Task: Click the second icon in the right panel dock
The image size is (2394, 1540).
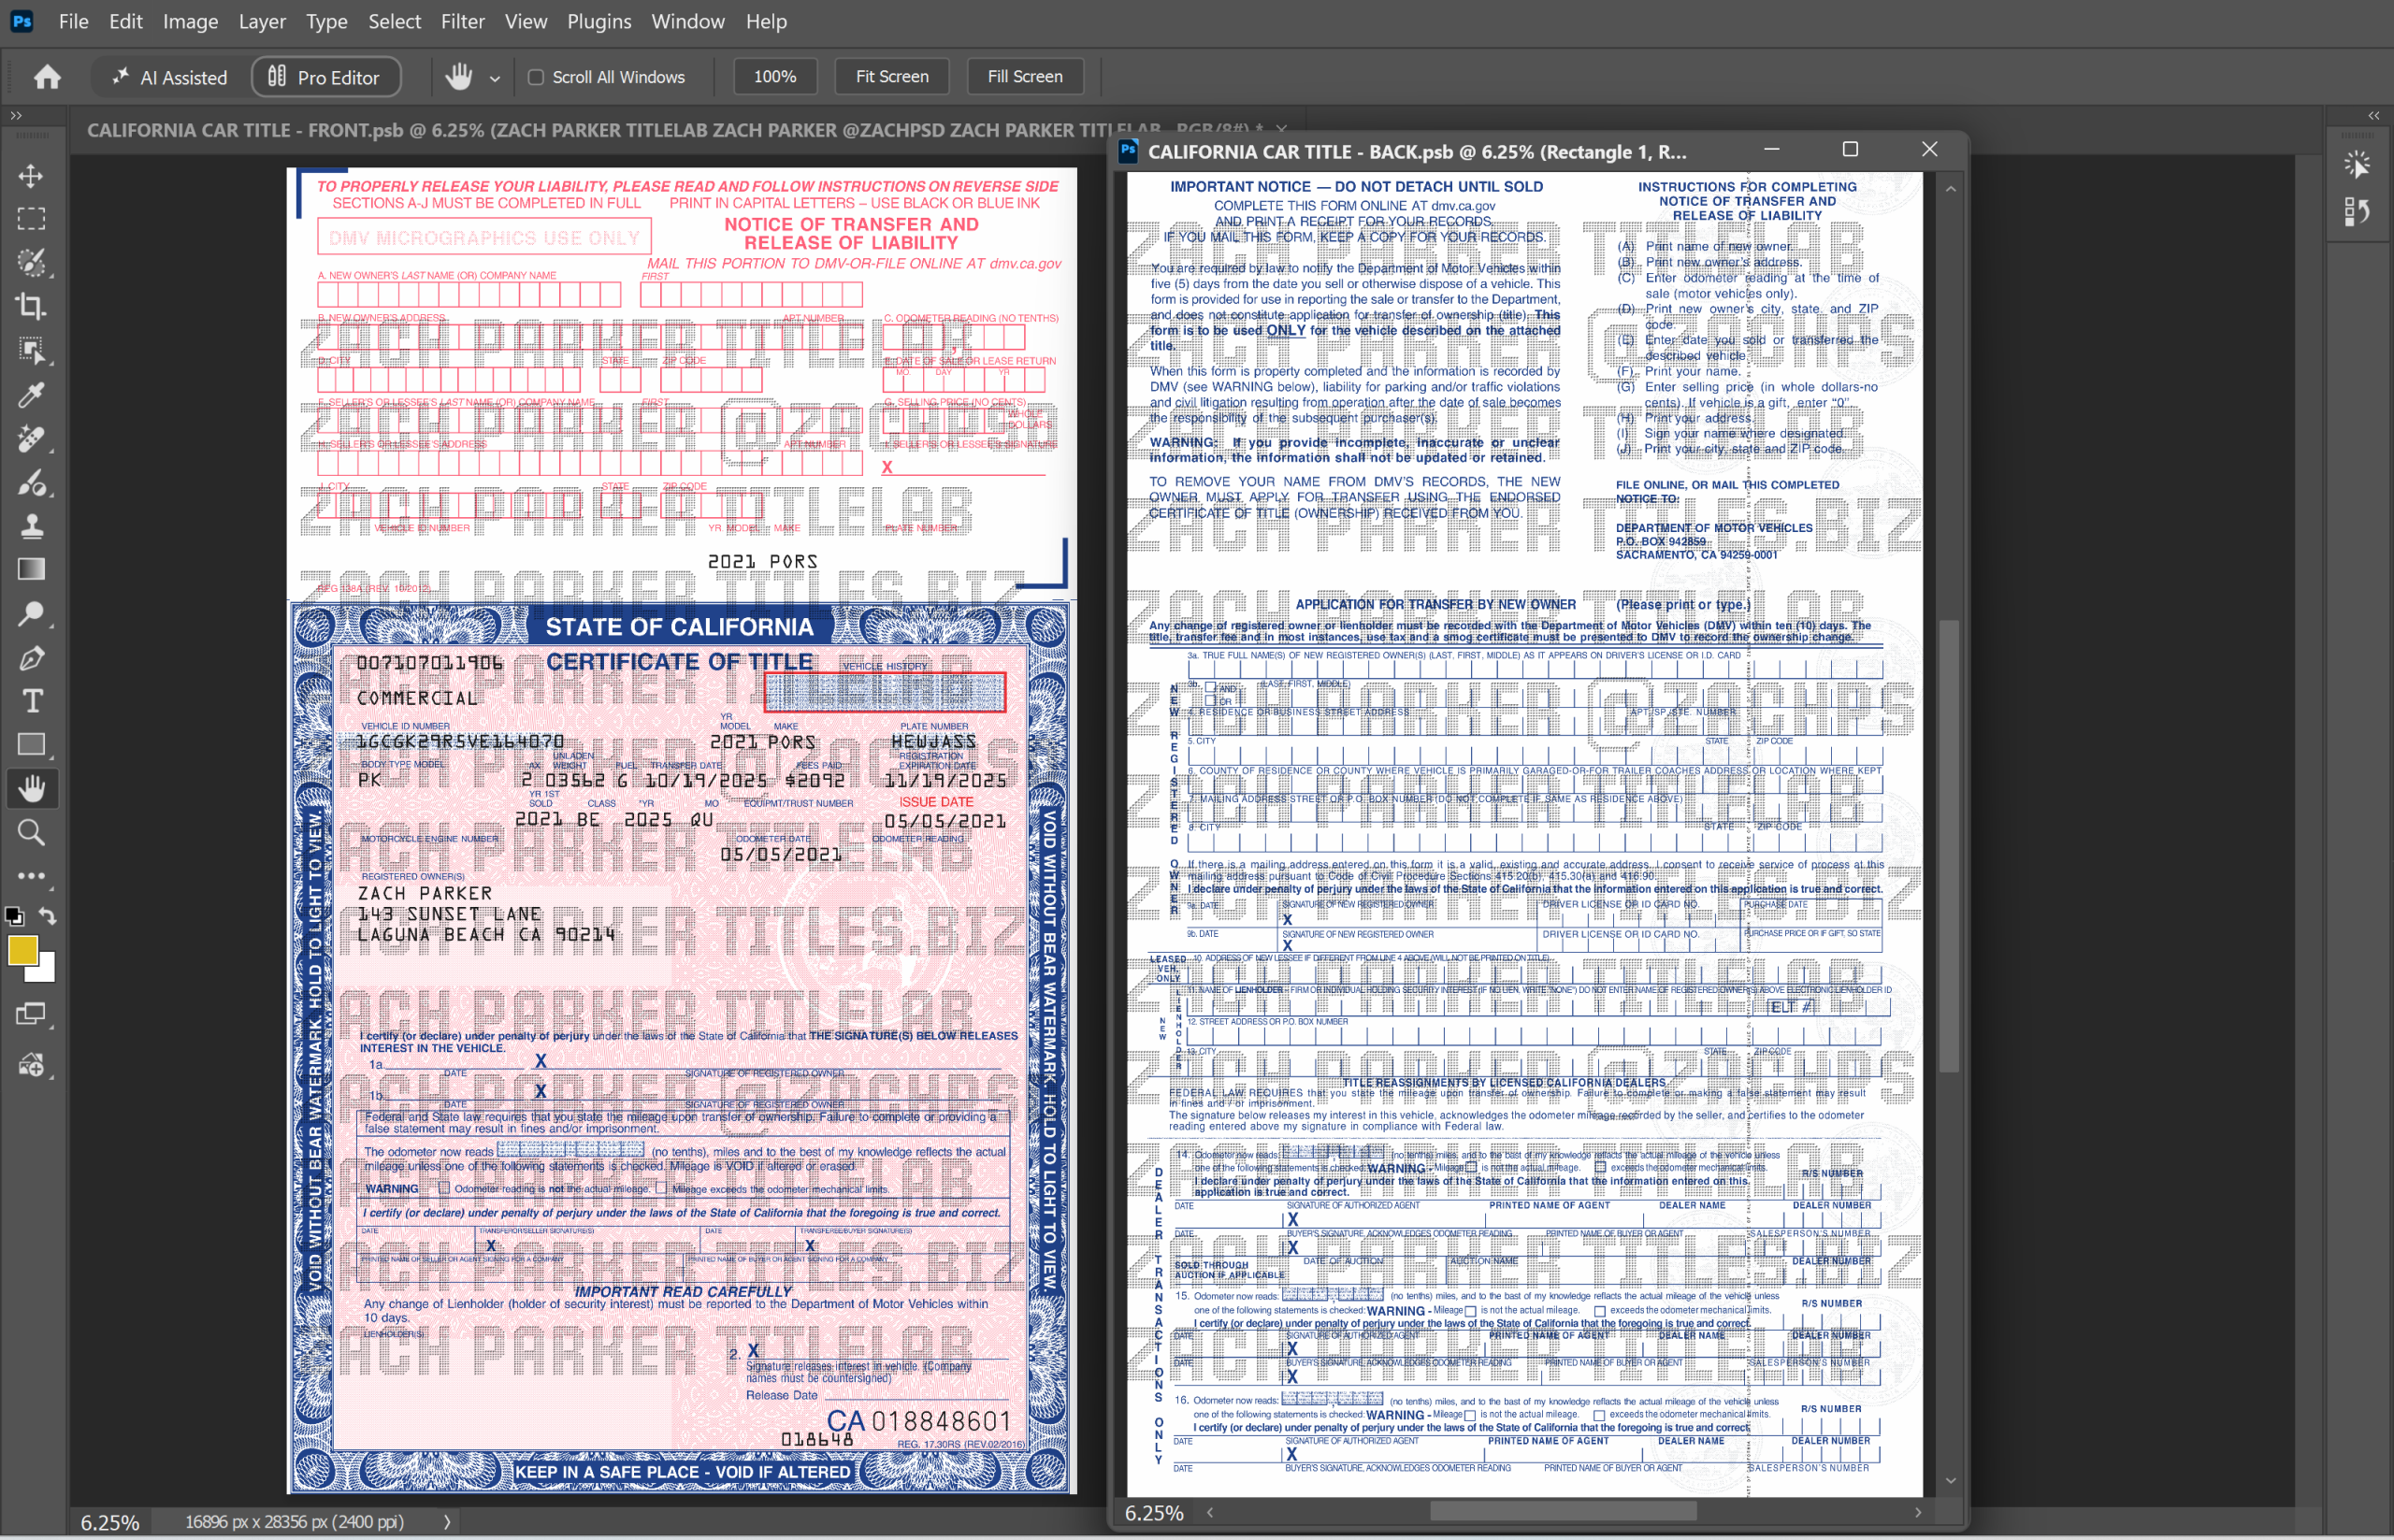Action: [x=2357, y=211]
